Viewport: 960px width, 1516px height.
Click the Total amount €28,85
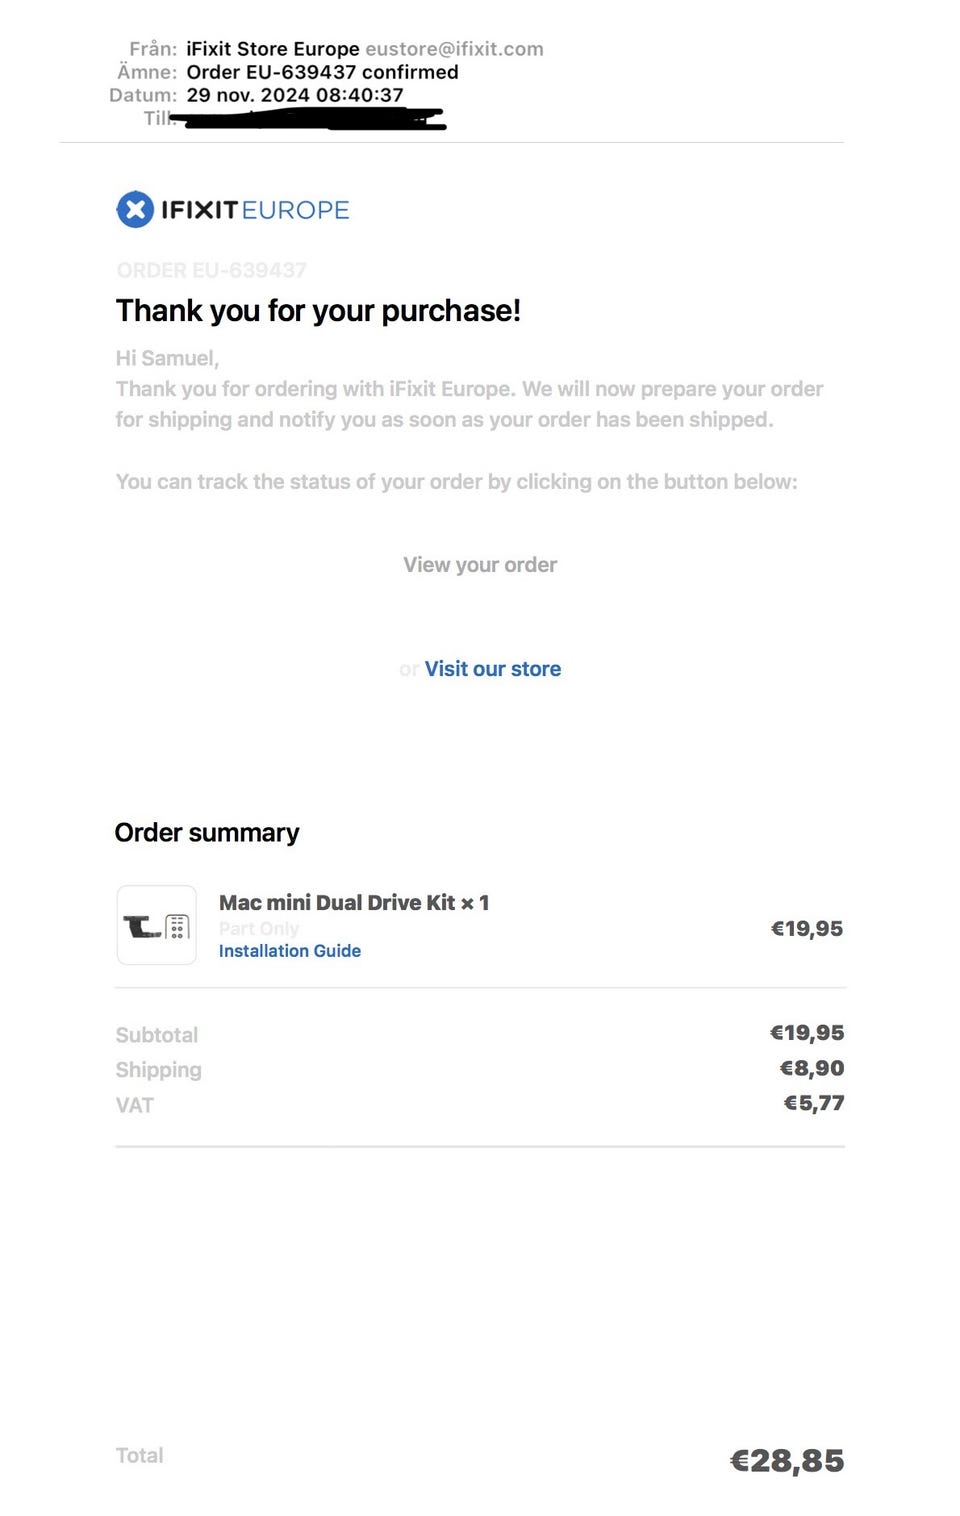pyautogui.click(x=787, y=1461)
